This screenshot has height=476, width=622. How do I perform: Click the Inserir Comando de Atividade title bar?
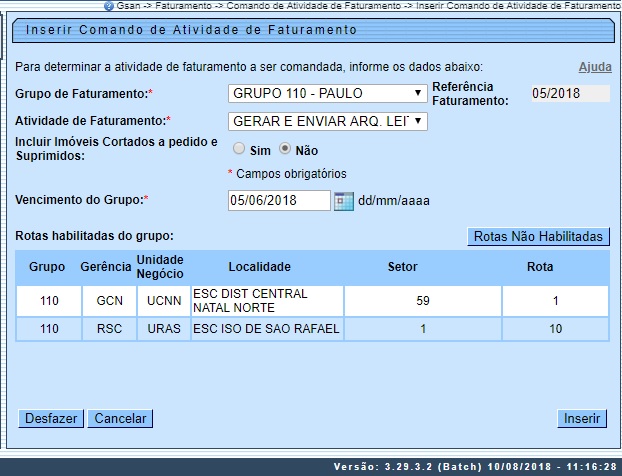tap(313, 30)
